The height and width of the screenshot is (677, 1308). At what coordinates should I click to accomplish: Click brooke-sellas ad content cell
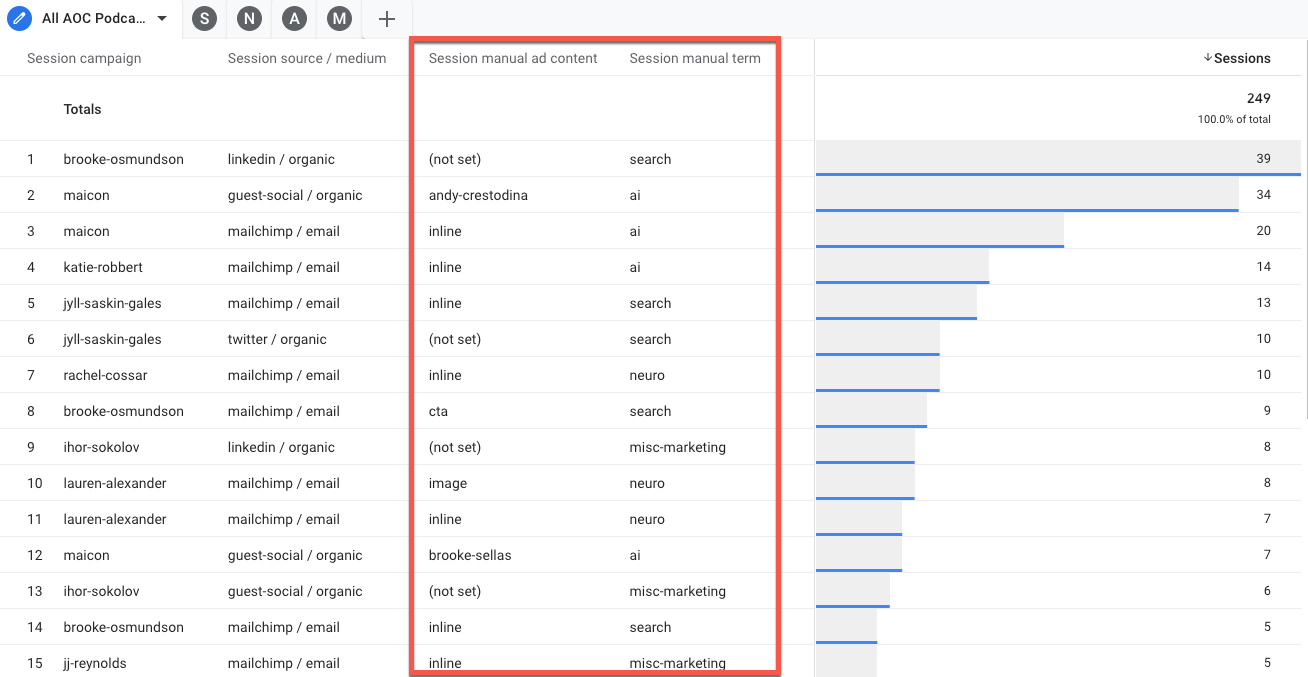coord(470,555)
